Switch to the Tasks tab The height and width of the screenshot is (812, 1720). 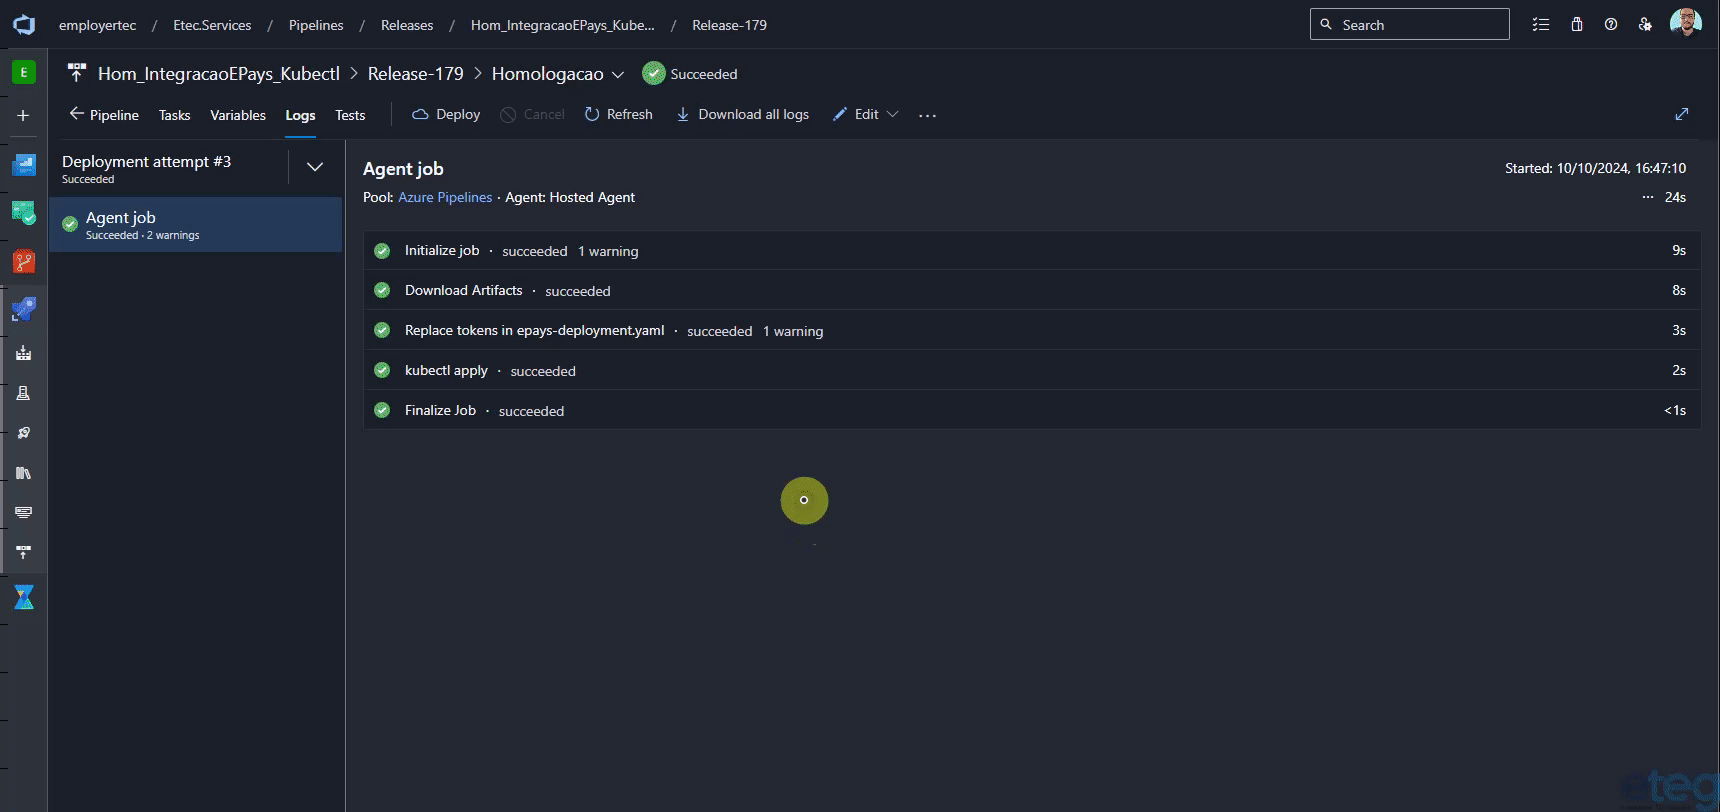click(x=174, y=115)
